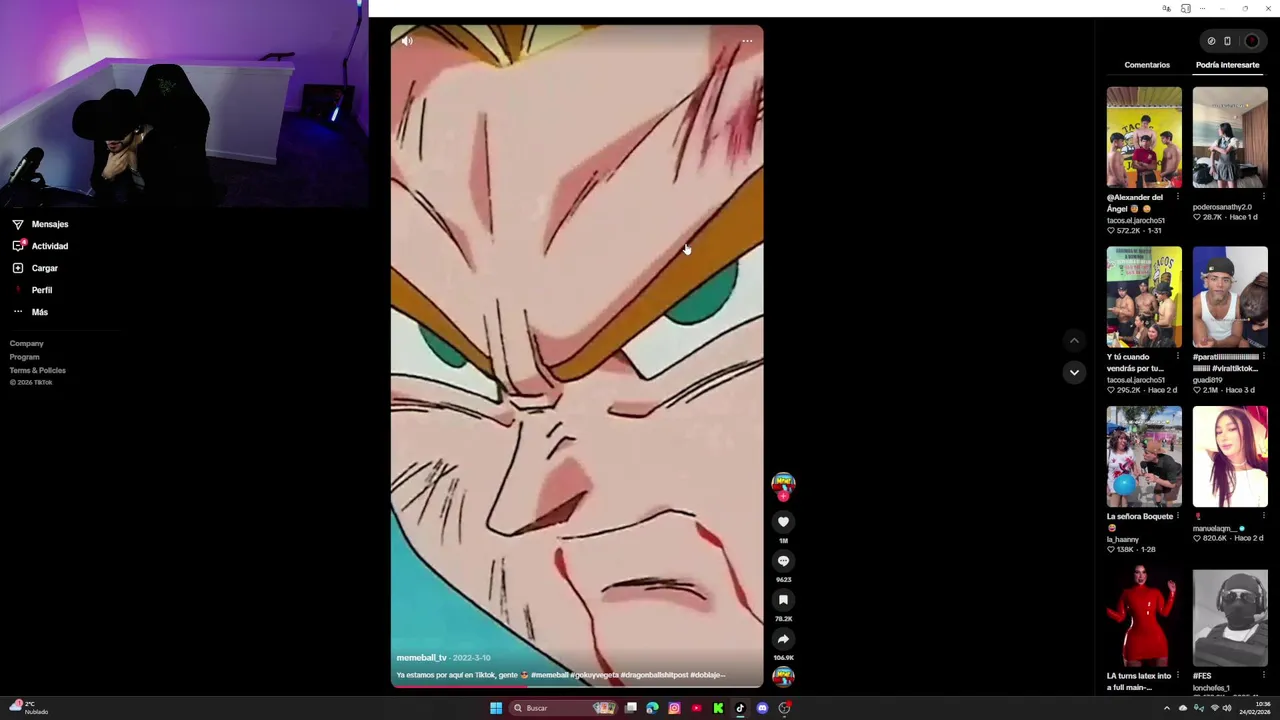The width and height of the screenshot is (1280, 720).
Task: Go to next video with down arrow
Action: [1074, 372]
